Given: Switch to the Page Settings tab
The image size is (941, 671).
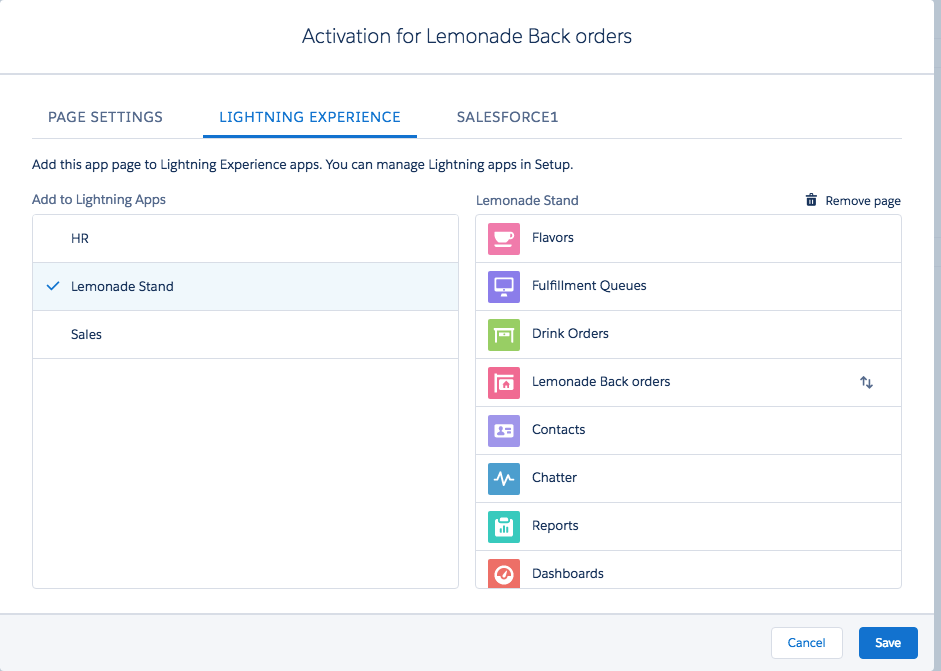Looking at the screenshot, I should (x=105, y=117).
